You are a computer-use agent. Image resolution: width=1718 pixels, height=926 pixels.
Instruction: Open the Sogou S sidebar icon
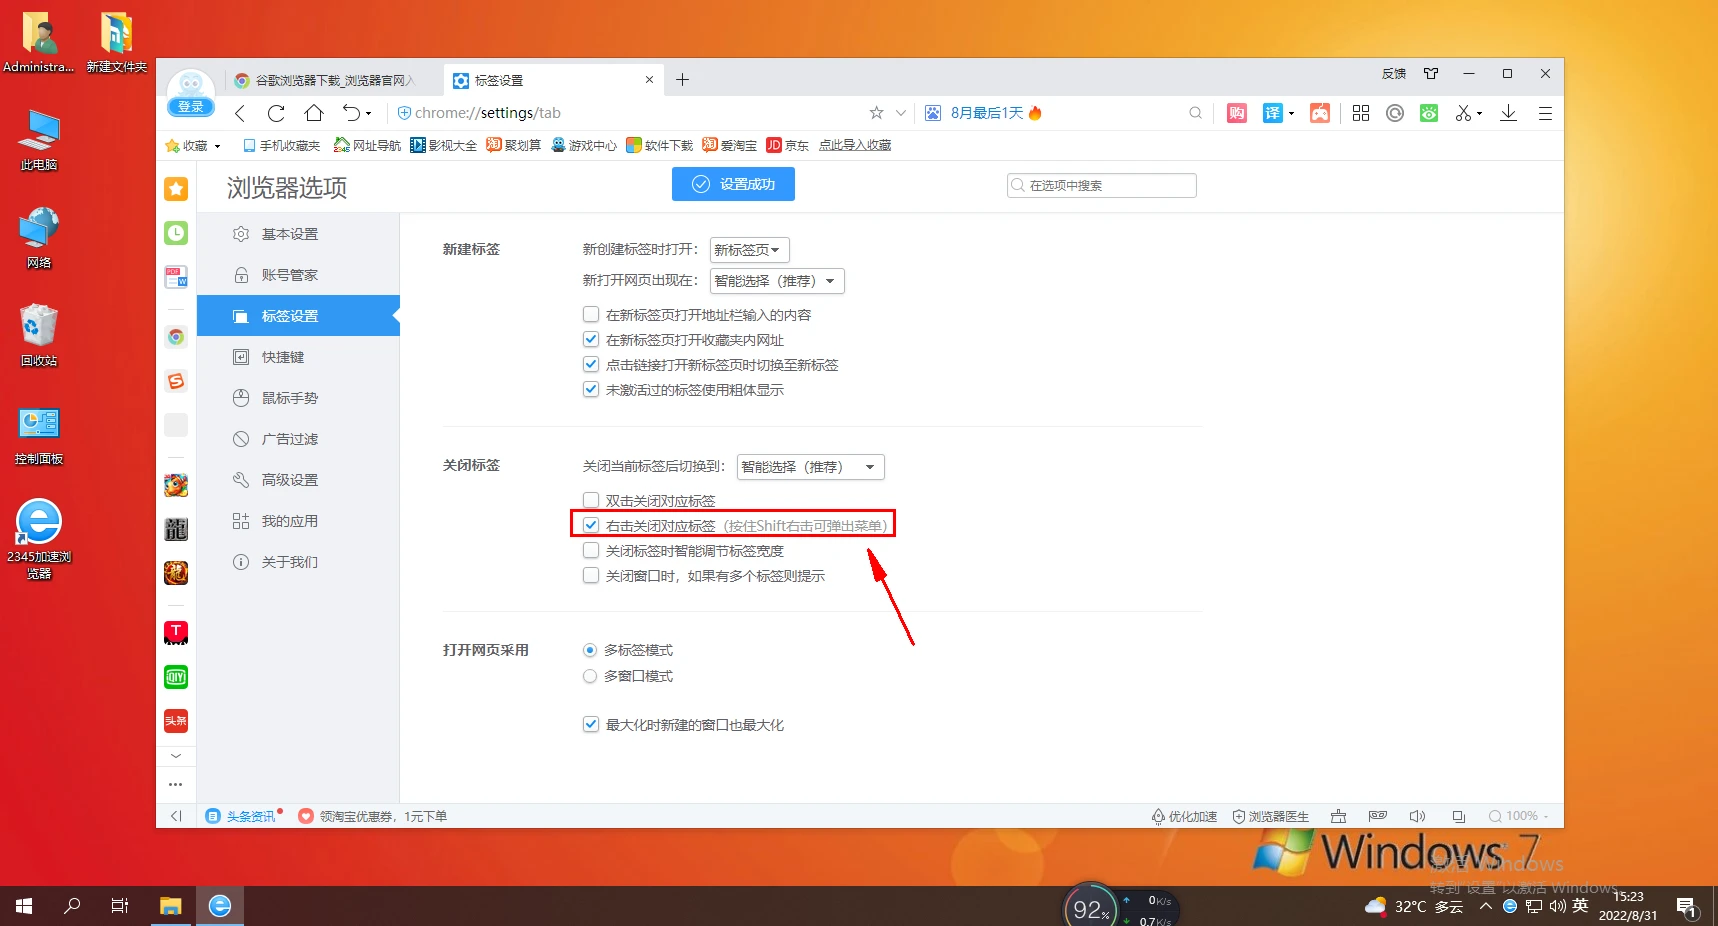coord(176,381)
